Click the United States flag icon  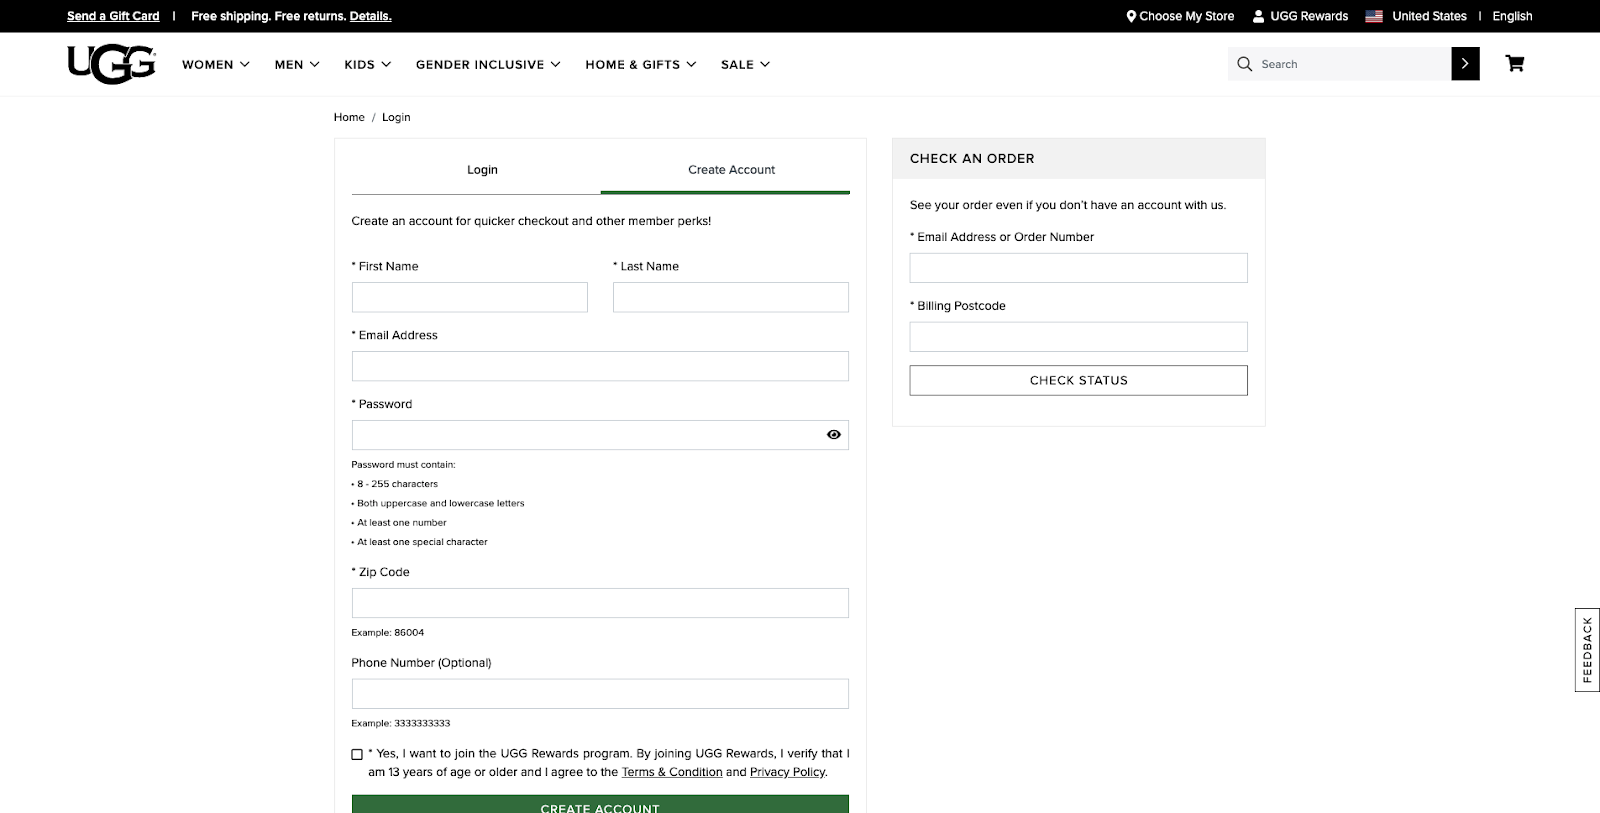[1374, 16]
